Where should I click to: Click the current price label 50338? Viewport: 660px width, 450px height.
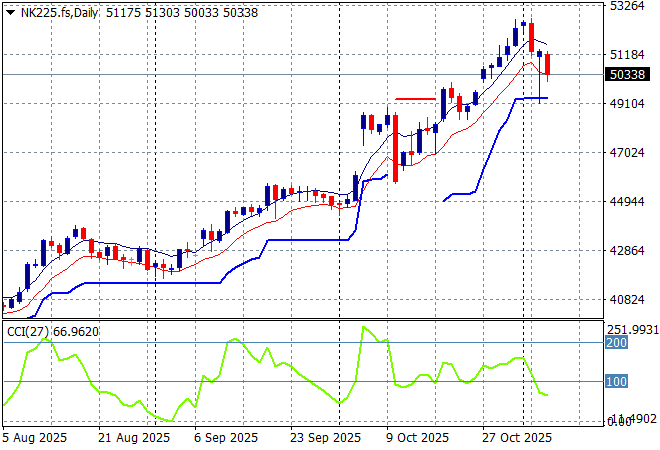[626, 74]
